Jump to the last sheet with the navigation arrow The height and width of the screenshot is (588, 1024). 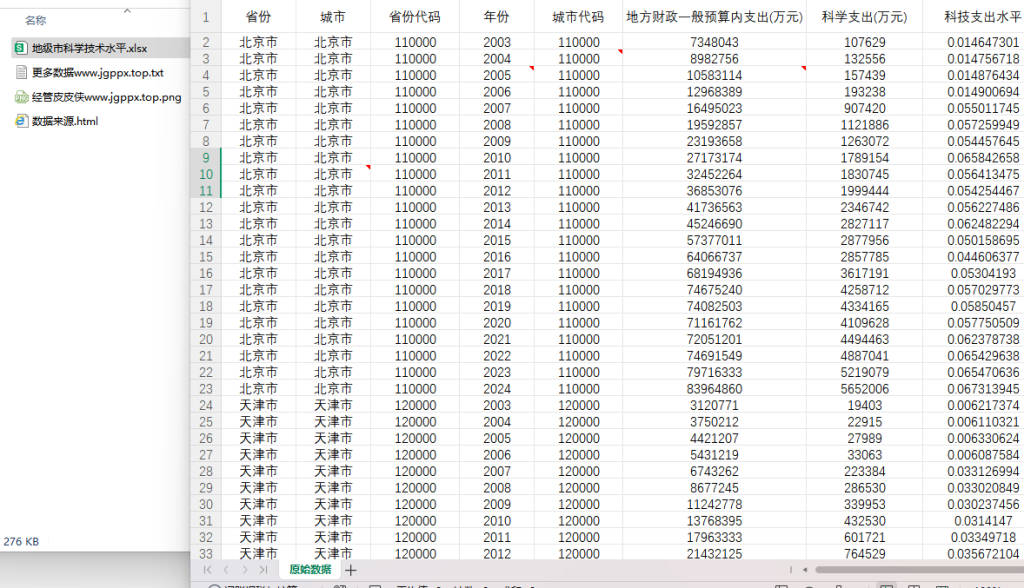coord(263,570)
